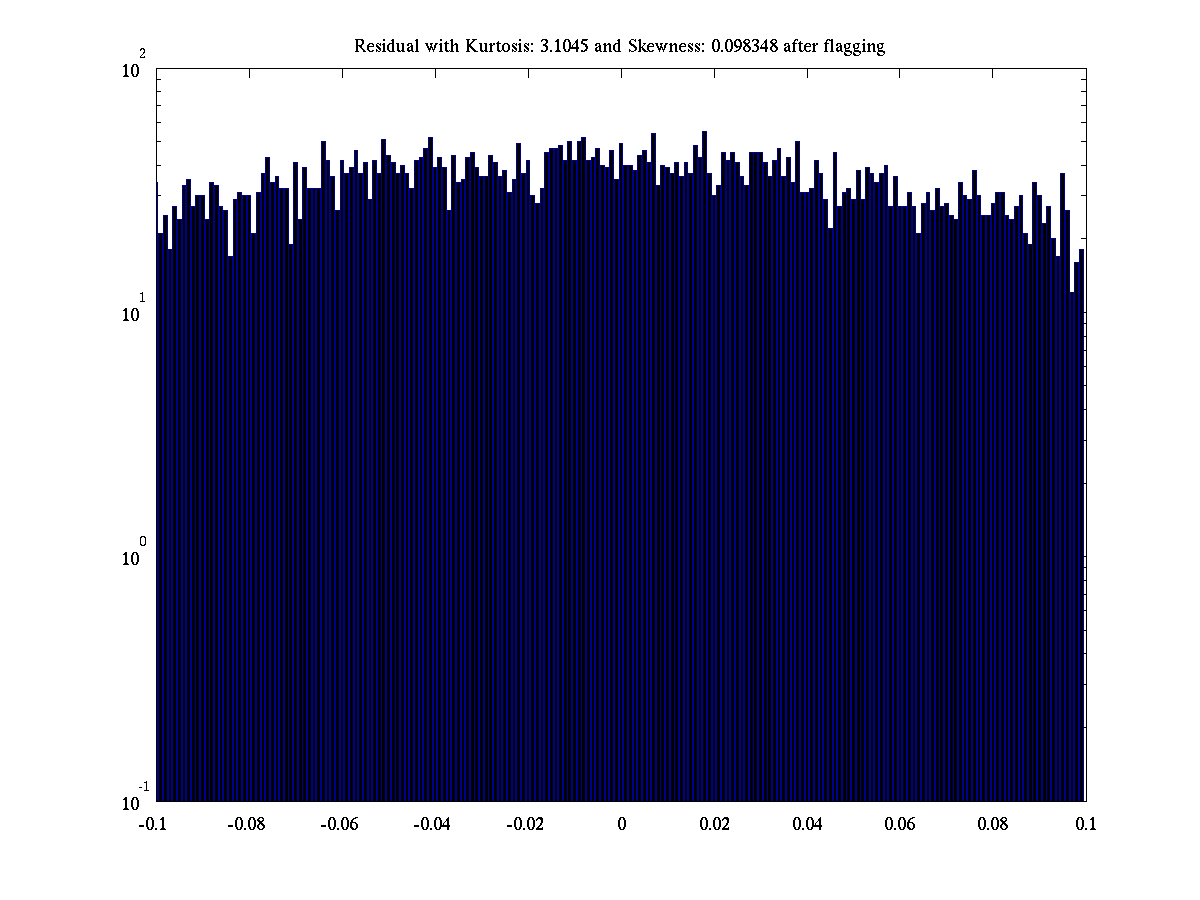
Task: Select the x-axis tick label -0.08
Action: pyautogui.click(x=247, y=825)
